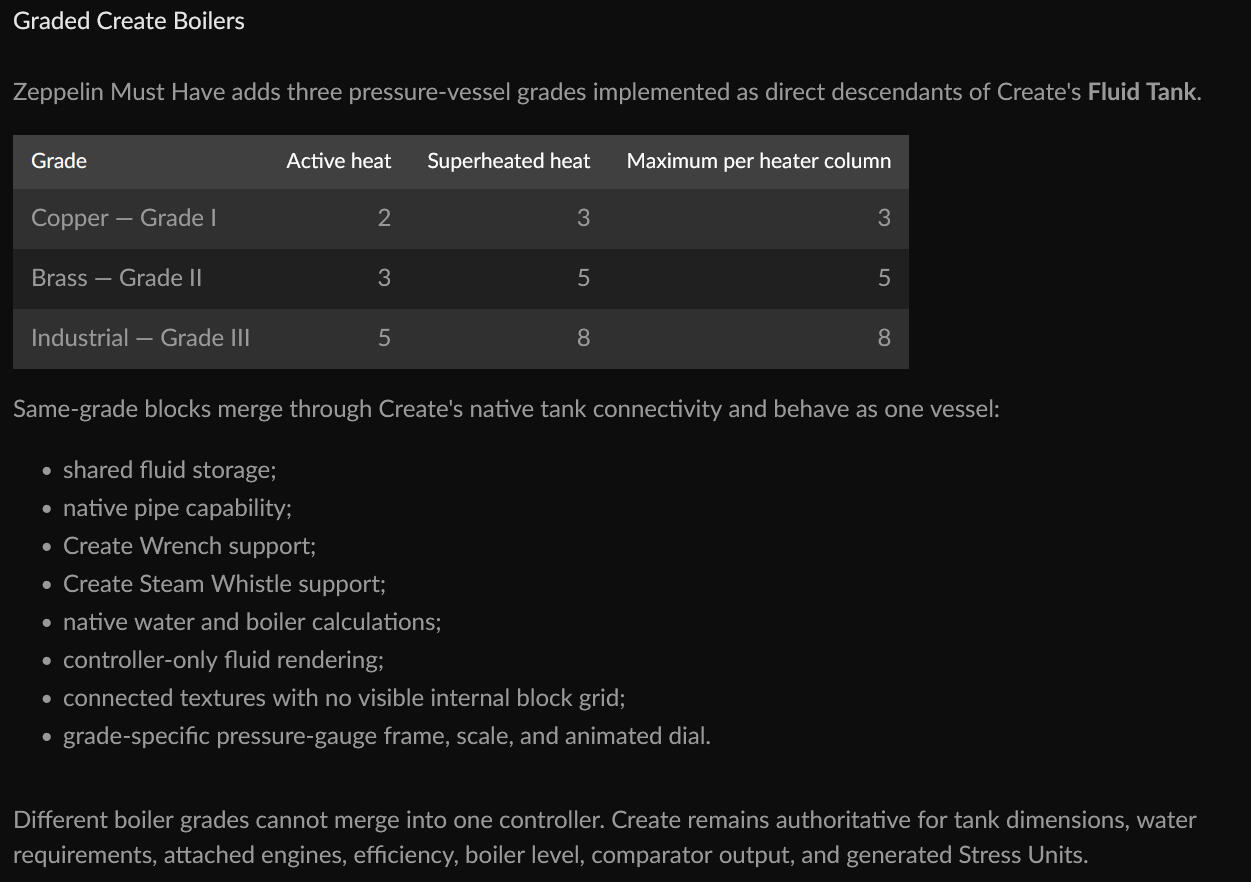Click the shared fluid storage bullet
The height and width of the screenshot is (882, 1251).
(169, 470)
